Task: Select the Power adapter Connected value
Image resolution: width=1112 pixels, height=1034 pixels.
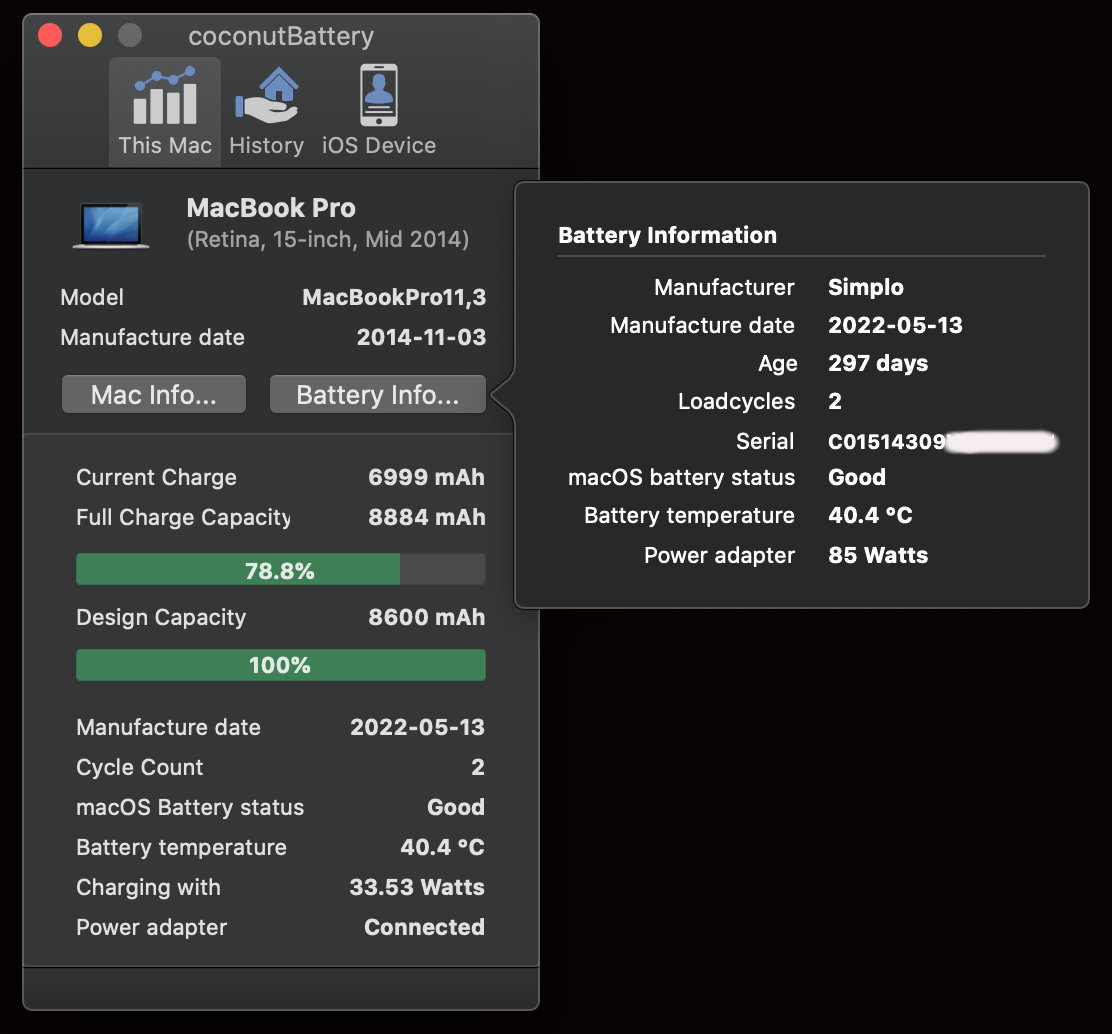Action: coord(424,927)
